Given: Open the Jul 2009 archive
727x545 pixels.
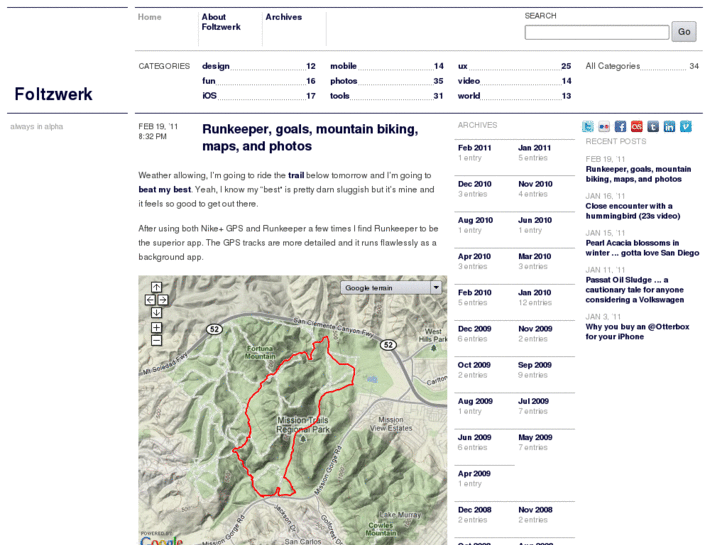Looking at the screenshot, I should pos(533,401).
